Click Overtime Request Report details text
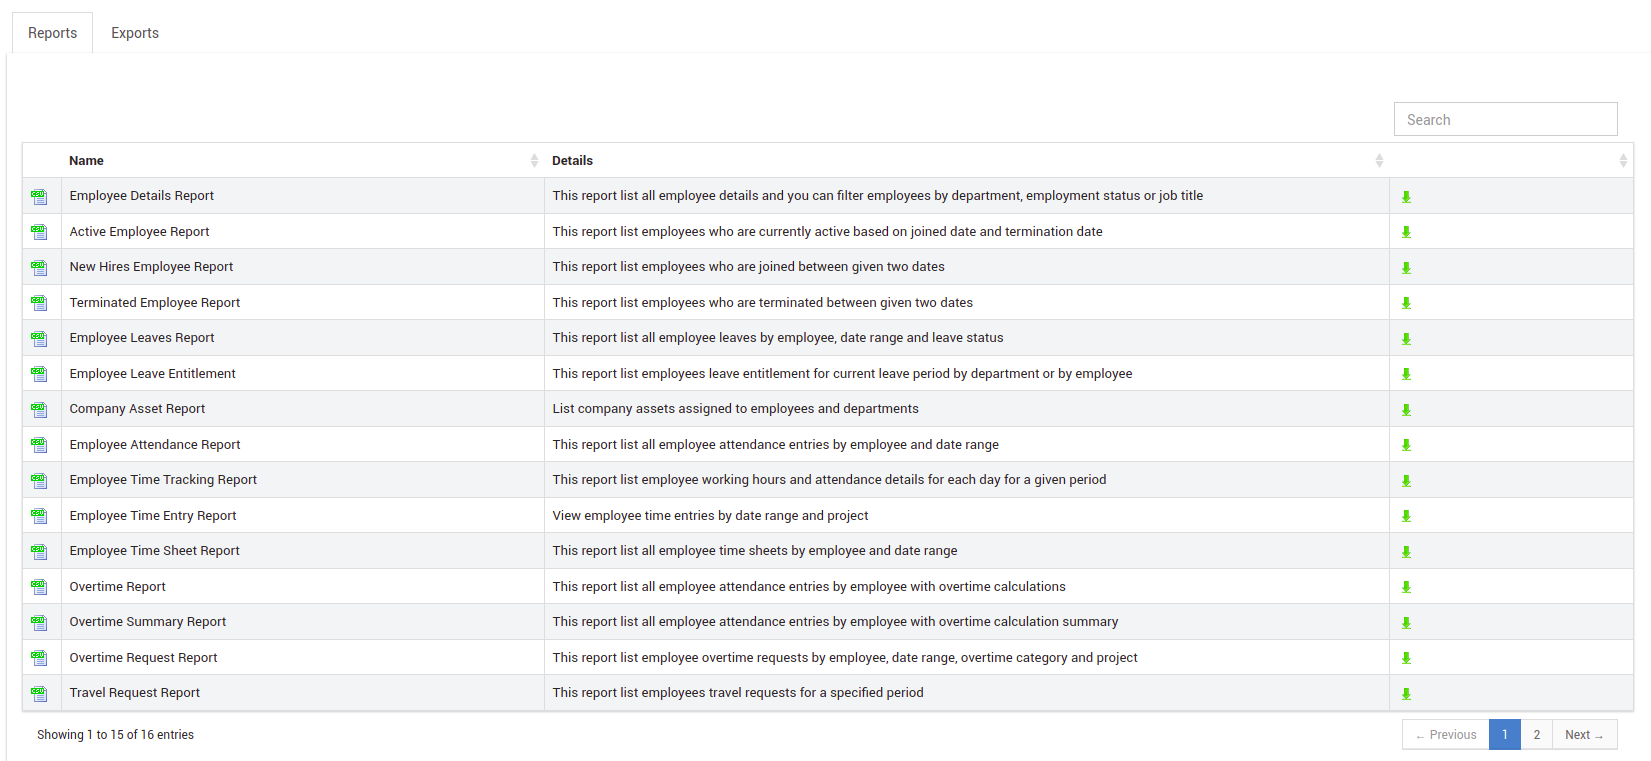 [845, 658]
